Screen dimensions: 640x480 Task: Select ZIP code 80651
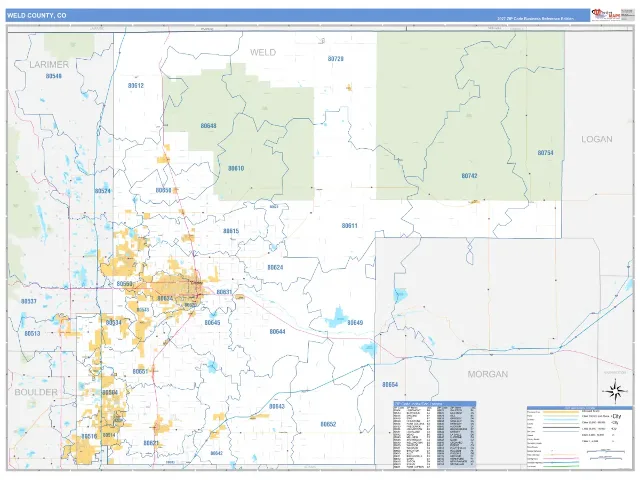140,371
